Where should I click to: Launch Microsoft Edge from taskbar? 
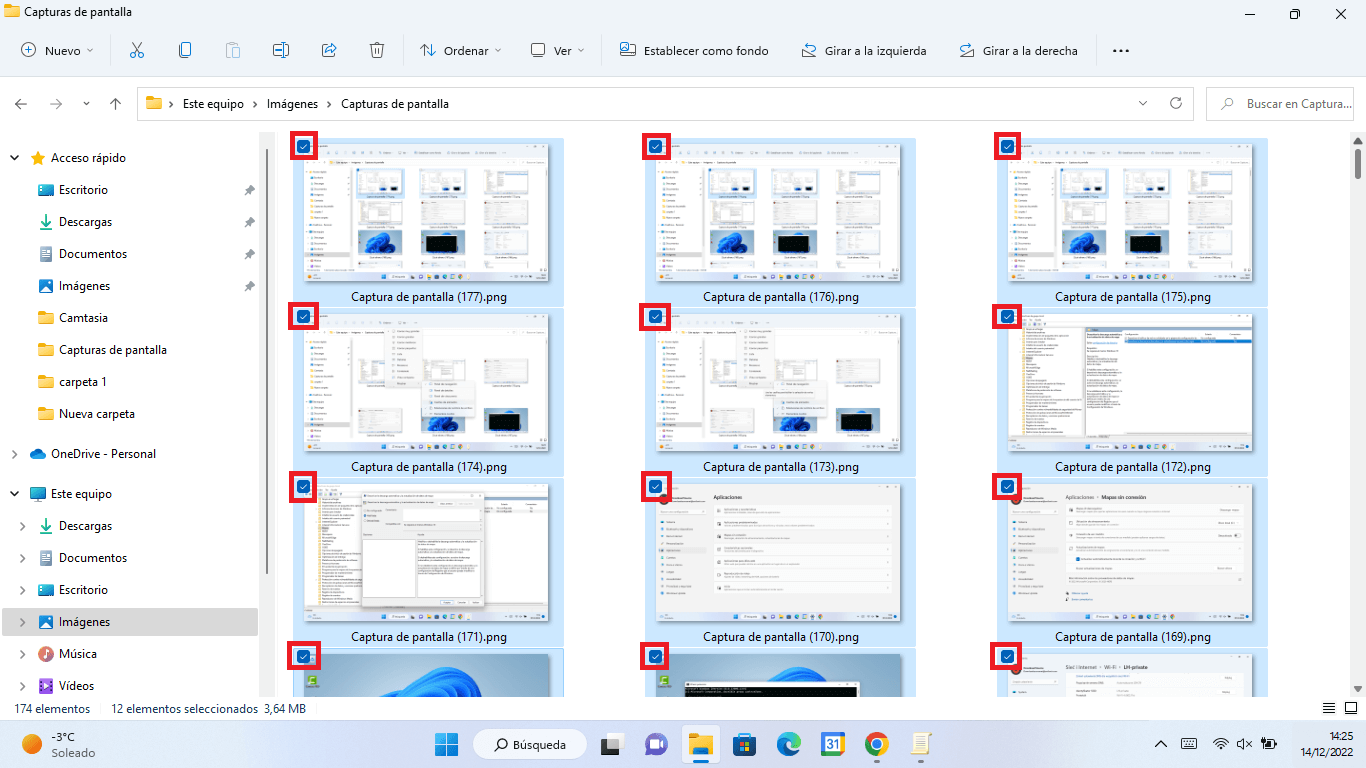click(x=789, y=744)
